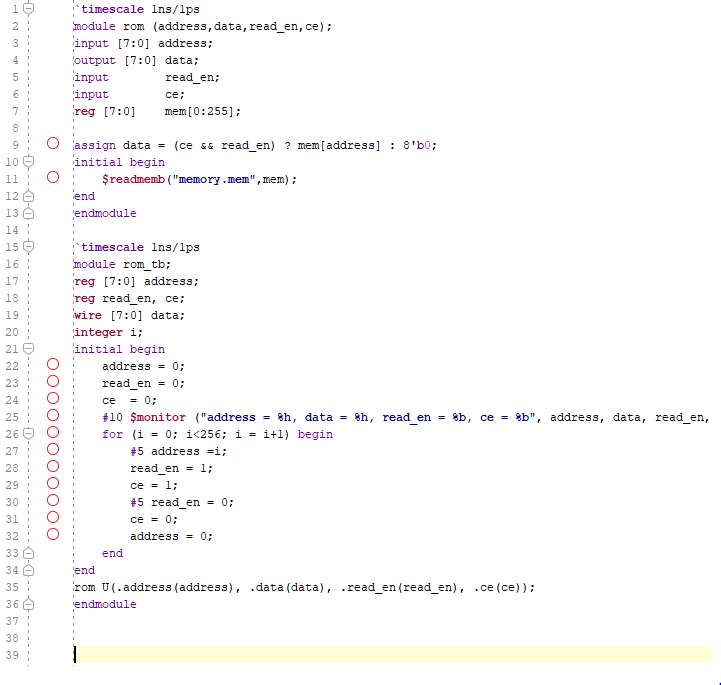Click '#5 read_en = 0;' on line 30
Viewport: 721px width, 685px height.
[x=182, y=502]
